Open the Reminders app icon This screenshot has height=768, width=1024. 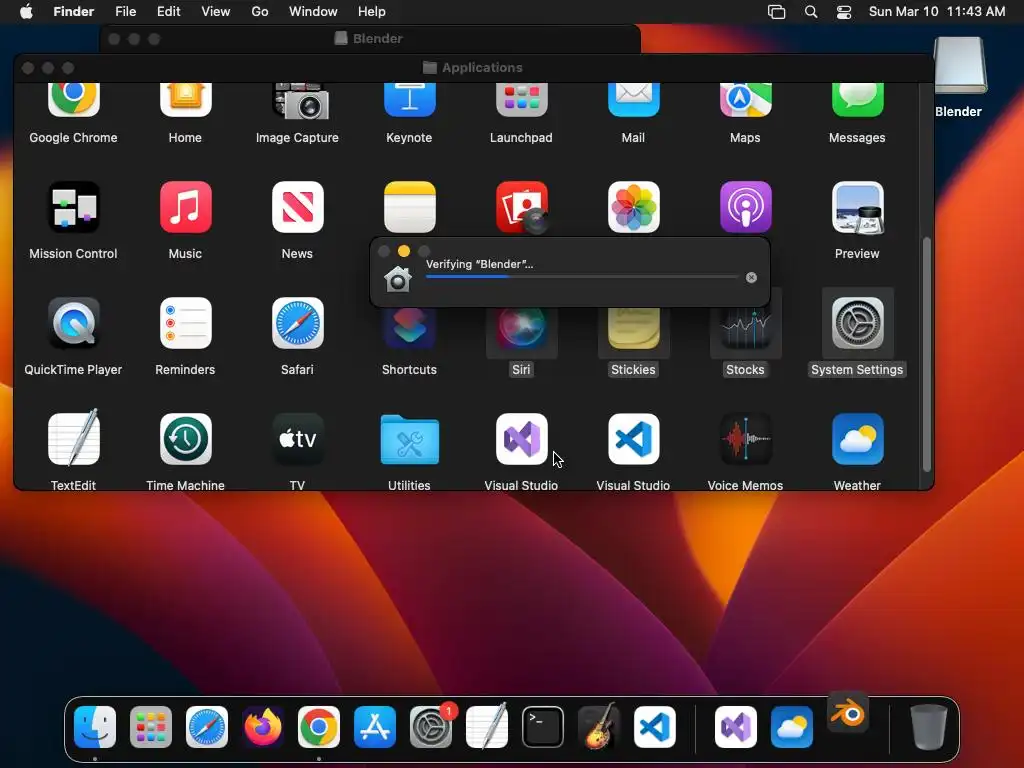185,323
